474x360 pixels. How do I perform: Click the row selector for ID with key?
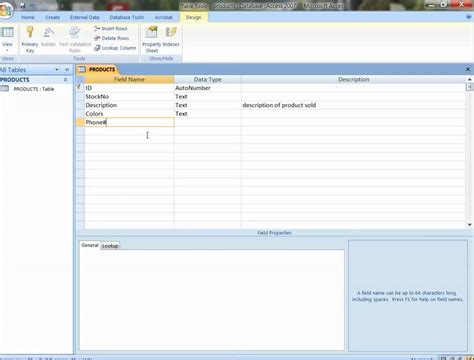click(x=80, y=88)
